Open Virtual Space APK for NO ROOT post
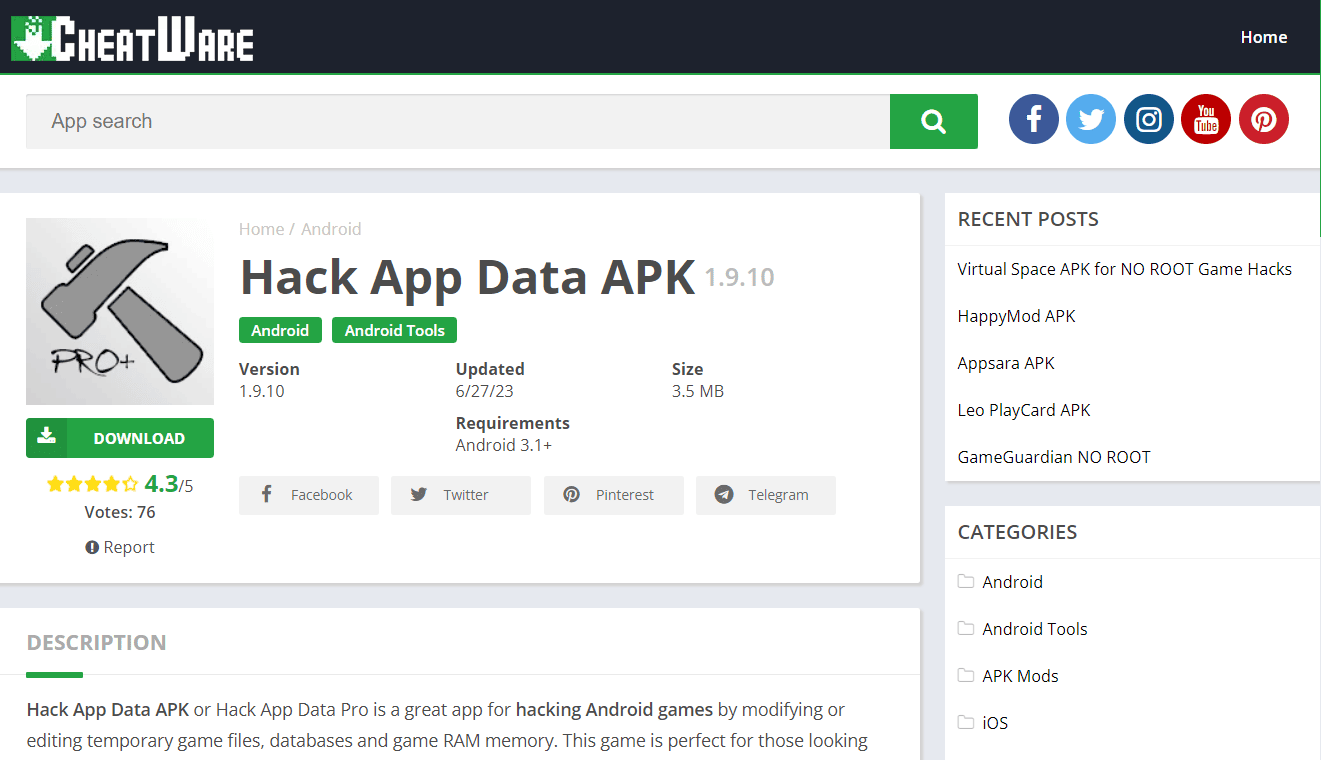This screenshot has height=760, width=1321. [1125, 269]
